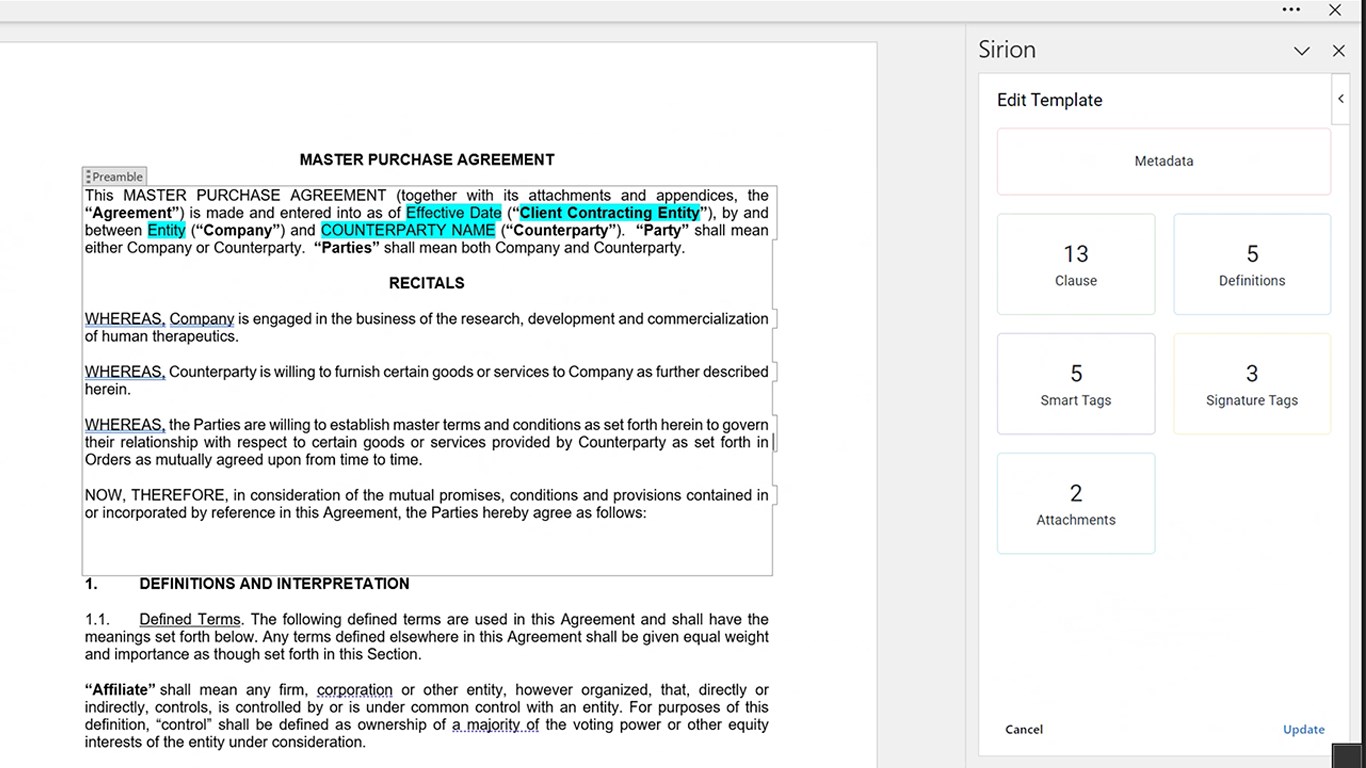This screenshot has width=1366, height=768.
Task: Click the DEFINITIONS AND INTERPRETATION heading
Action: click(274, 584)
